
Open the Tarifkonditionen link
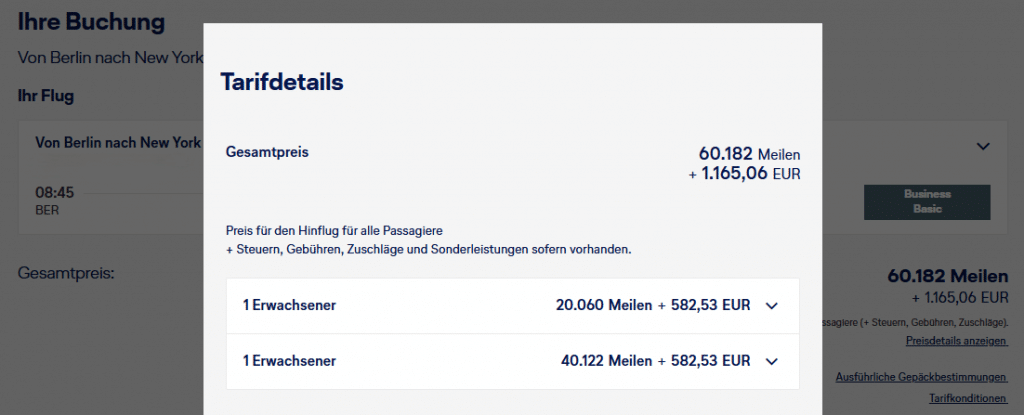tap(968, 398)
